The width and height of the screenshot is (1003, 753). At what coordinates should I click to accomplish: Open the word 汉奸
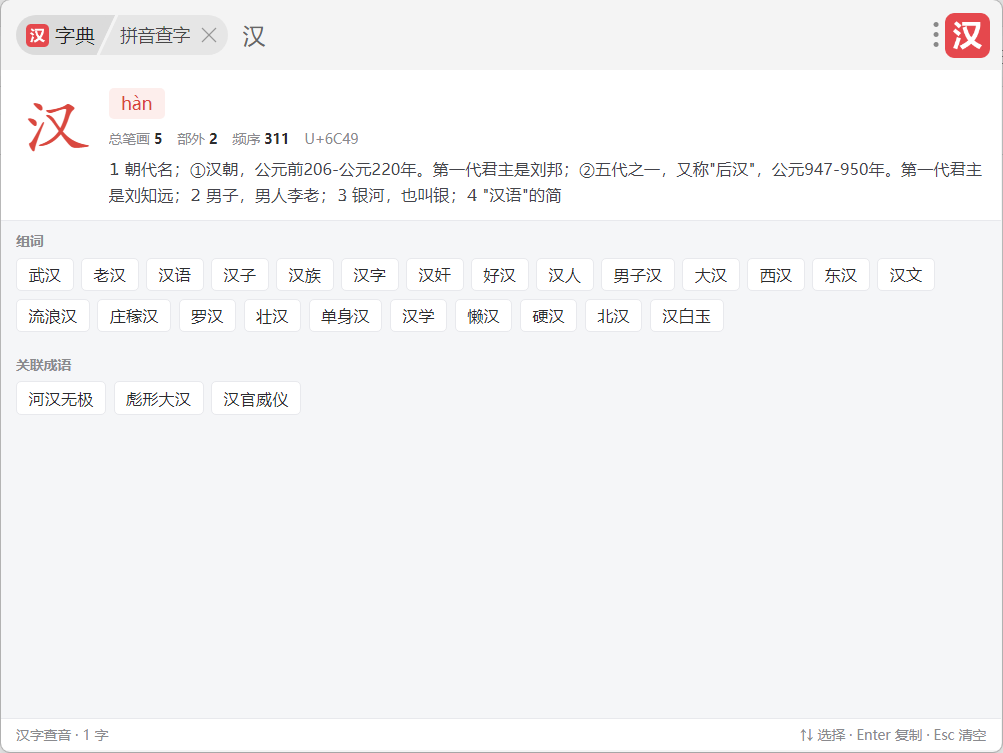435,275
